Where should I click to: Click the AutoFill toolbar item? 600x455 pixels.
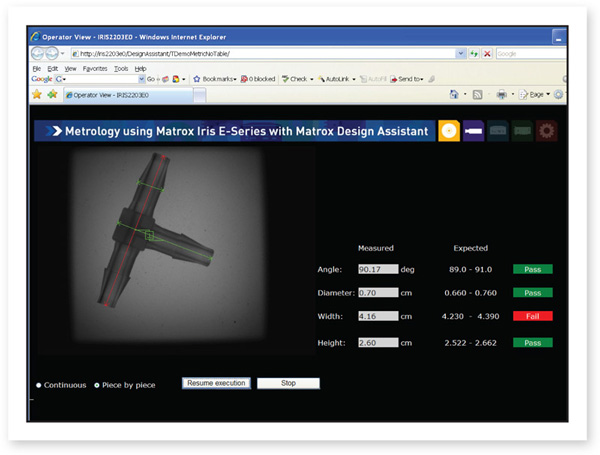pyautogui.click(x=373, y=79)
